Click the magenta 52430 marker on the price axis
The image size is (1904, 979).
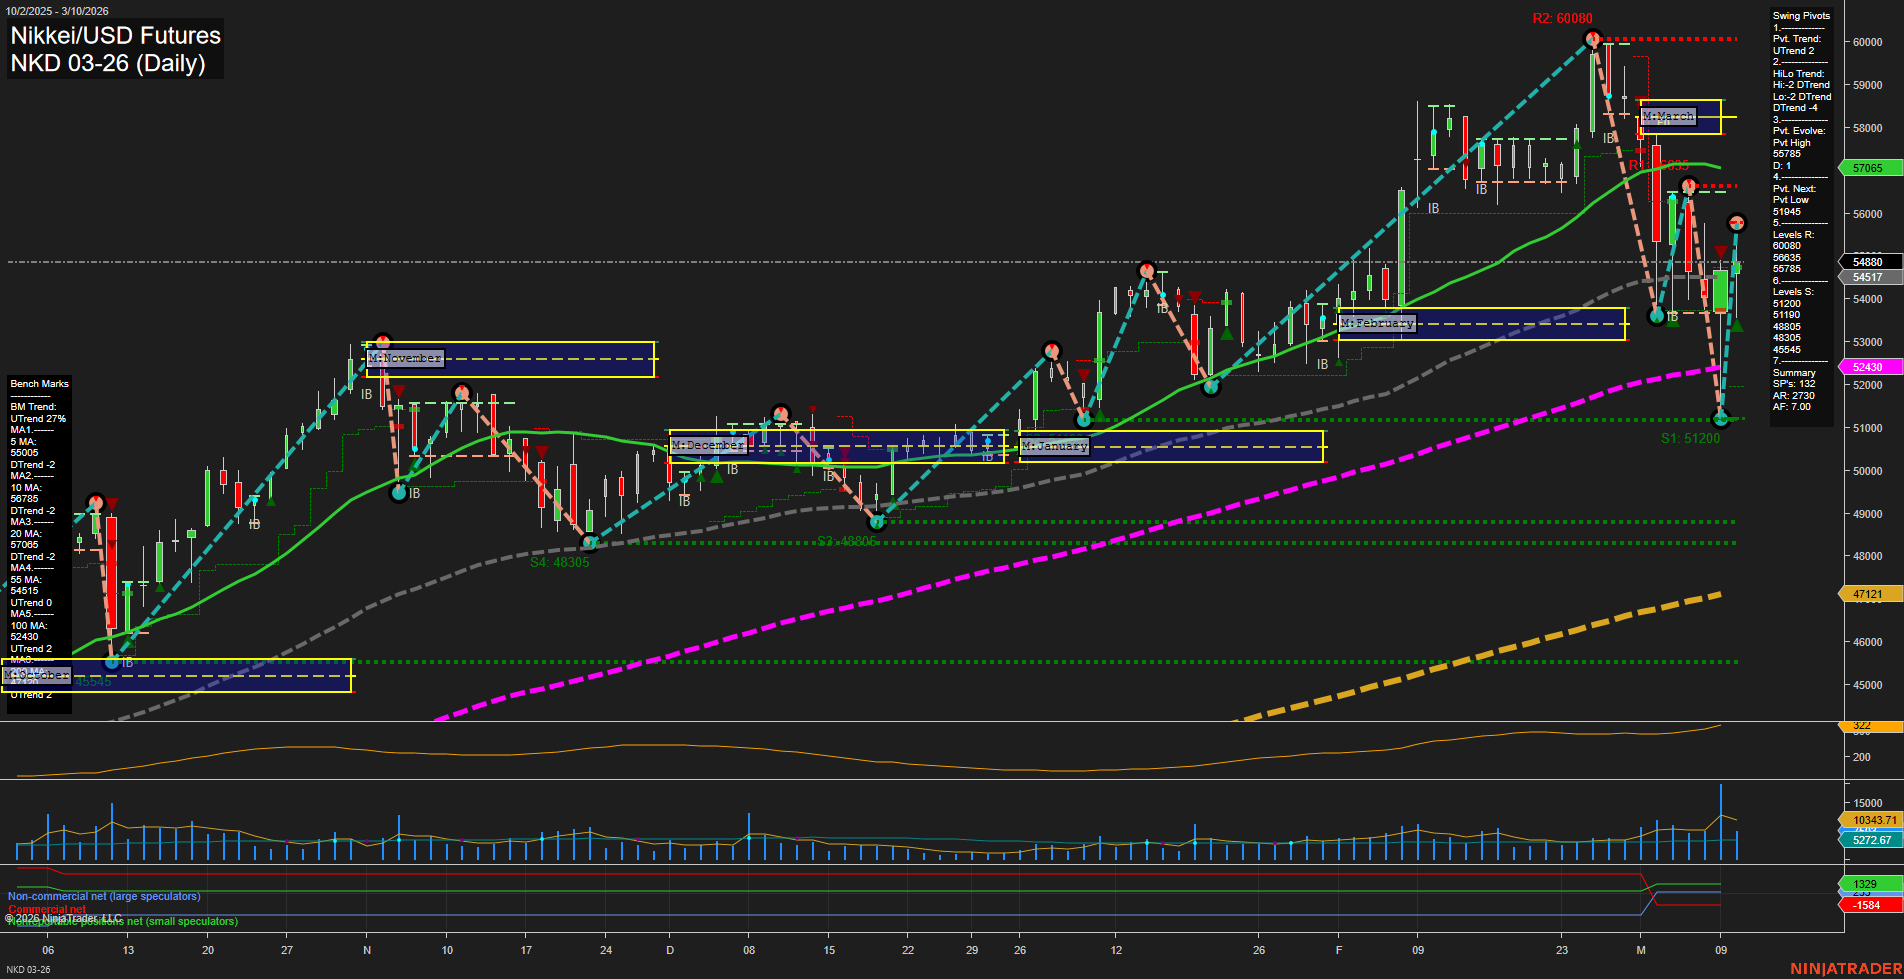[x=1869, y=366]
